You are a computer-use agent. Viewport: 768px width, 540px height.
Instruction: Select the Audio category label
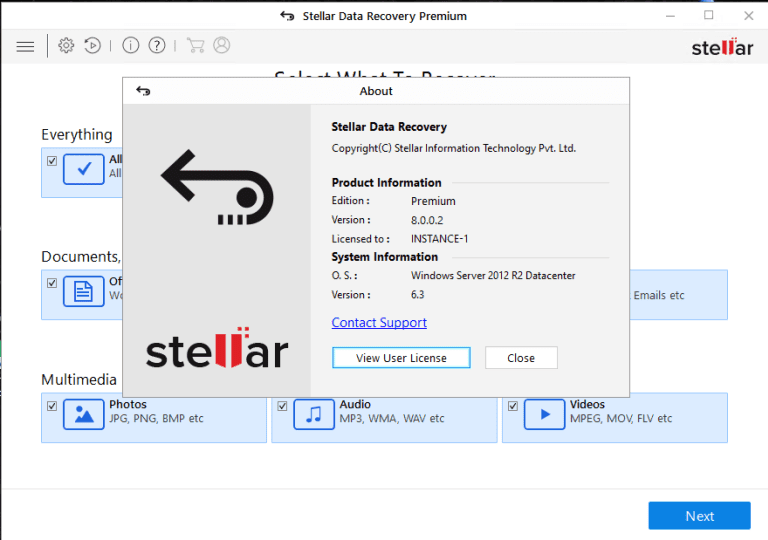tap(355, 404)
